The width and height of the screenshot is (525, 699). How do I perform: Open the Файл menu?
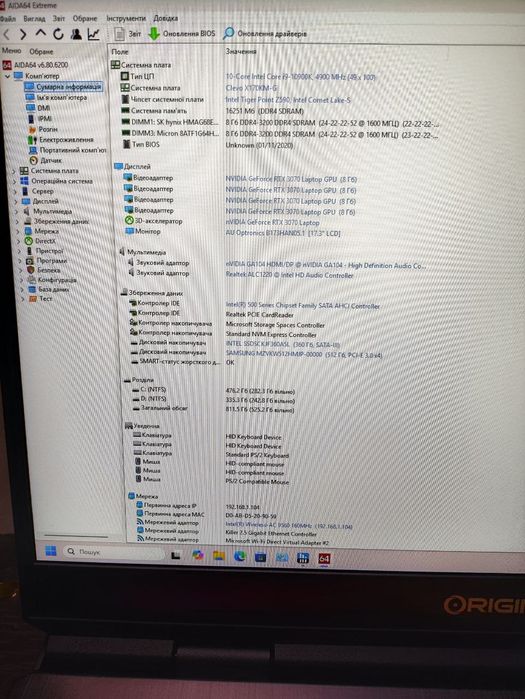click(8, 18)
